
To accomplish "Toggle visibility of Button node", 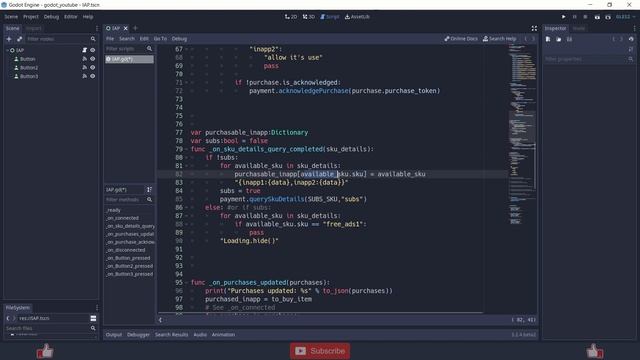I will click(x=93, y=59).
